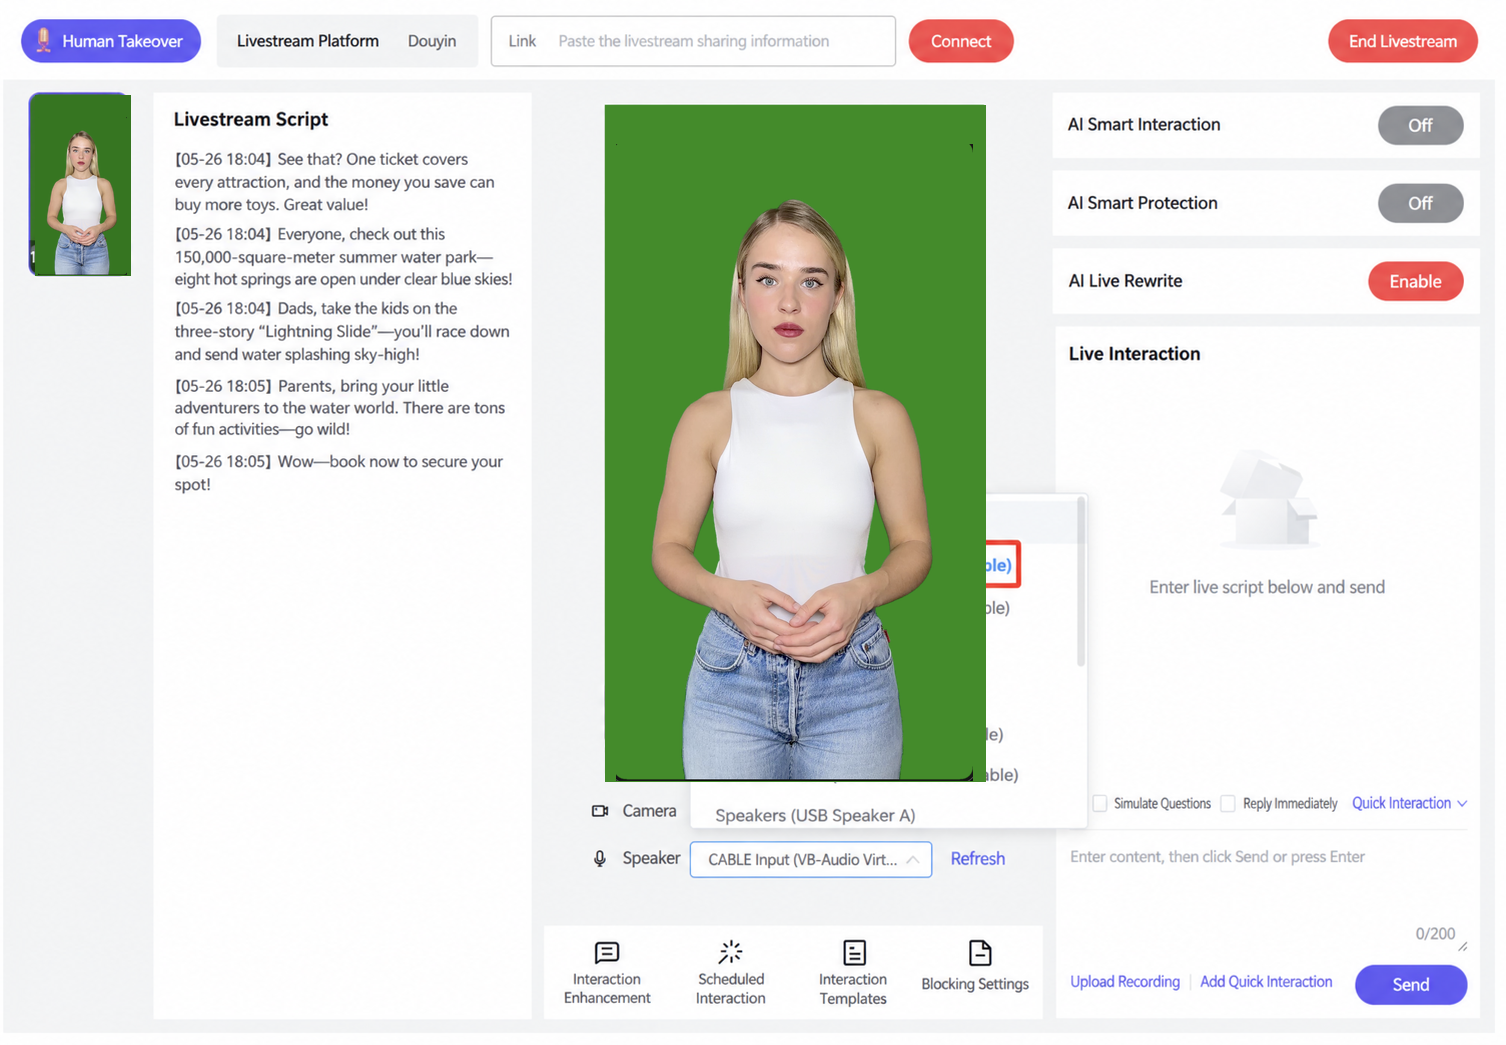Click script line 'Parents, bring your little'
The width and height of the screenshot is (1506, 1045).
point(340,407)
